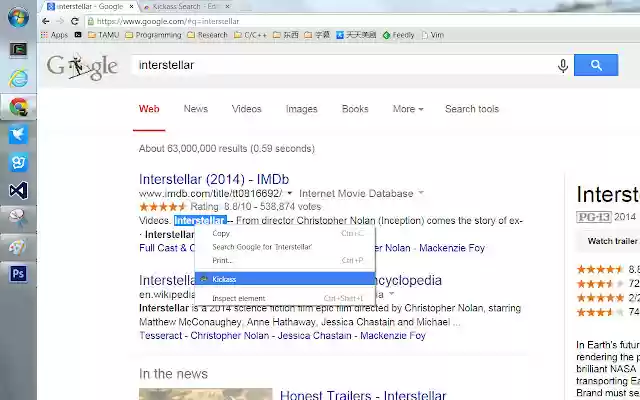Launch Photoshop from taskbar

pos(18,273)
